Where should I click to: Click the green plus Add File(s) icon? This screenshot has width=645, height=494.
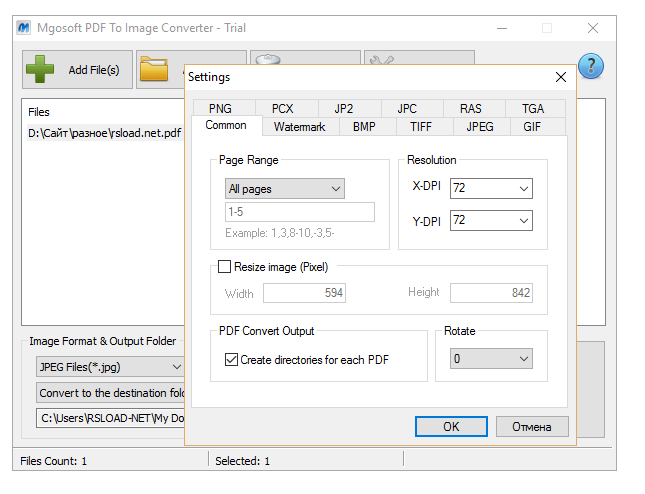(40, 69)
